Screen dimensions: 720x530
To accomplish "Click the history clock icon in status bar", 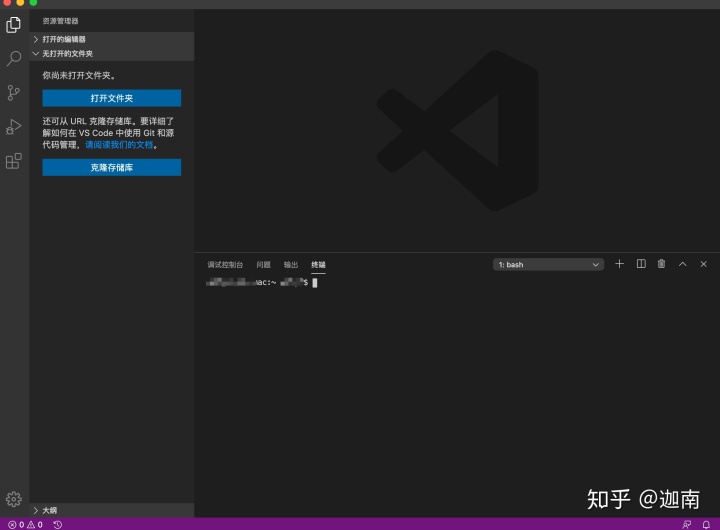I will click(x=57, y=524).
